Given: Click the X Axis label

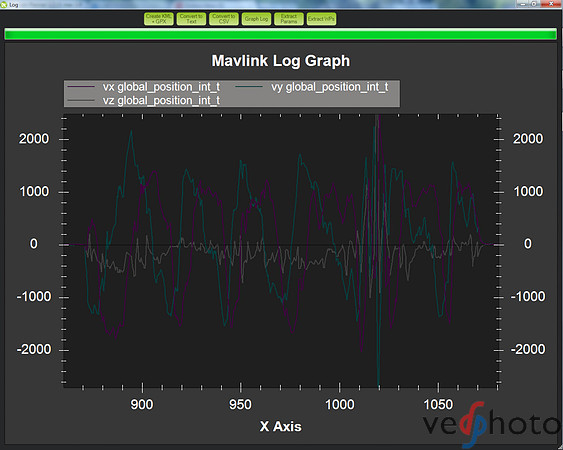Looking at the screenshot, I should tap(281, 427).
